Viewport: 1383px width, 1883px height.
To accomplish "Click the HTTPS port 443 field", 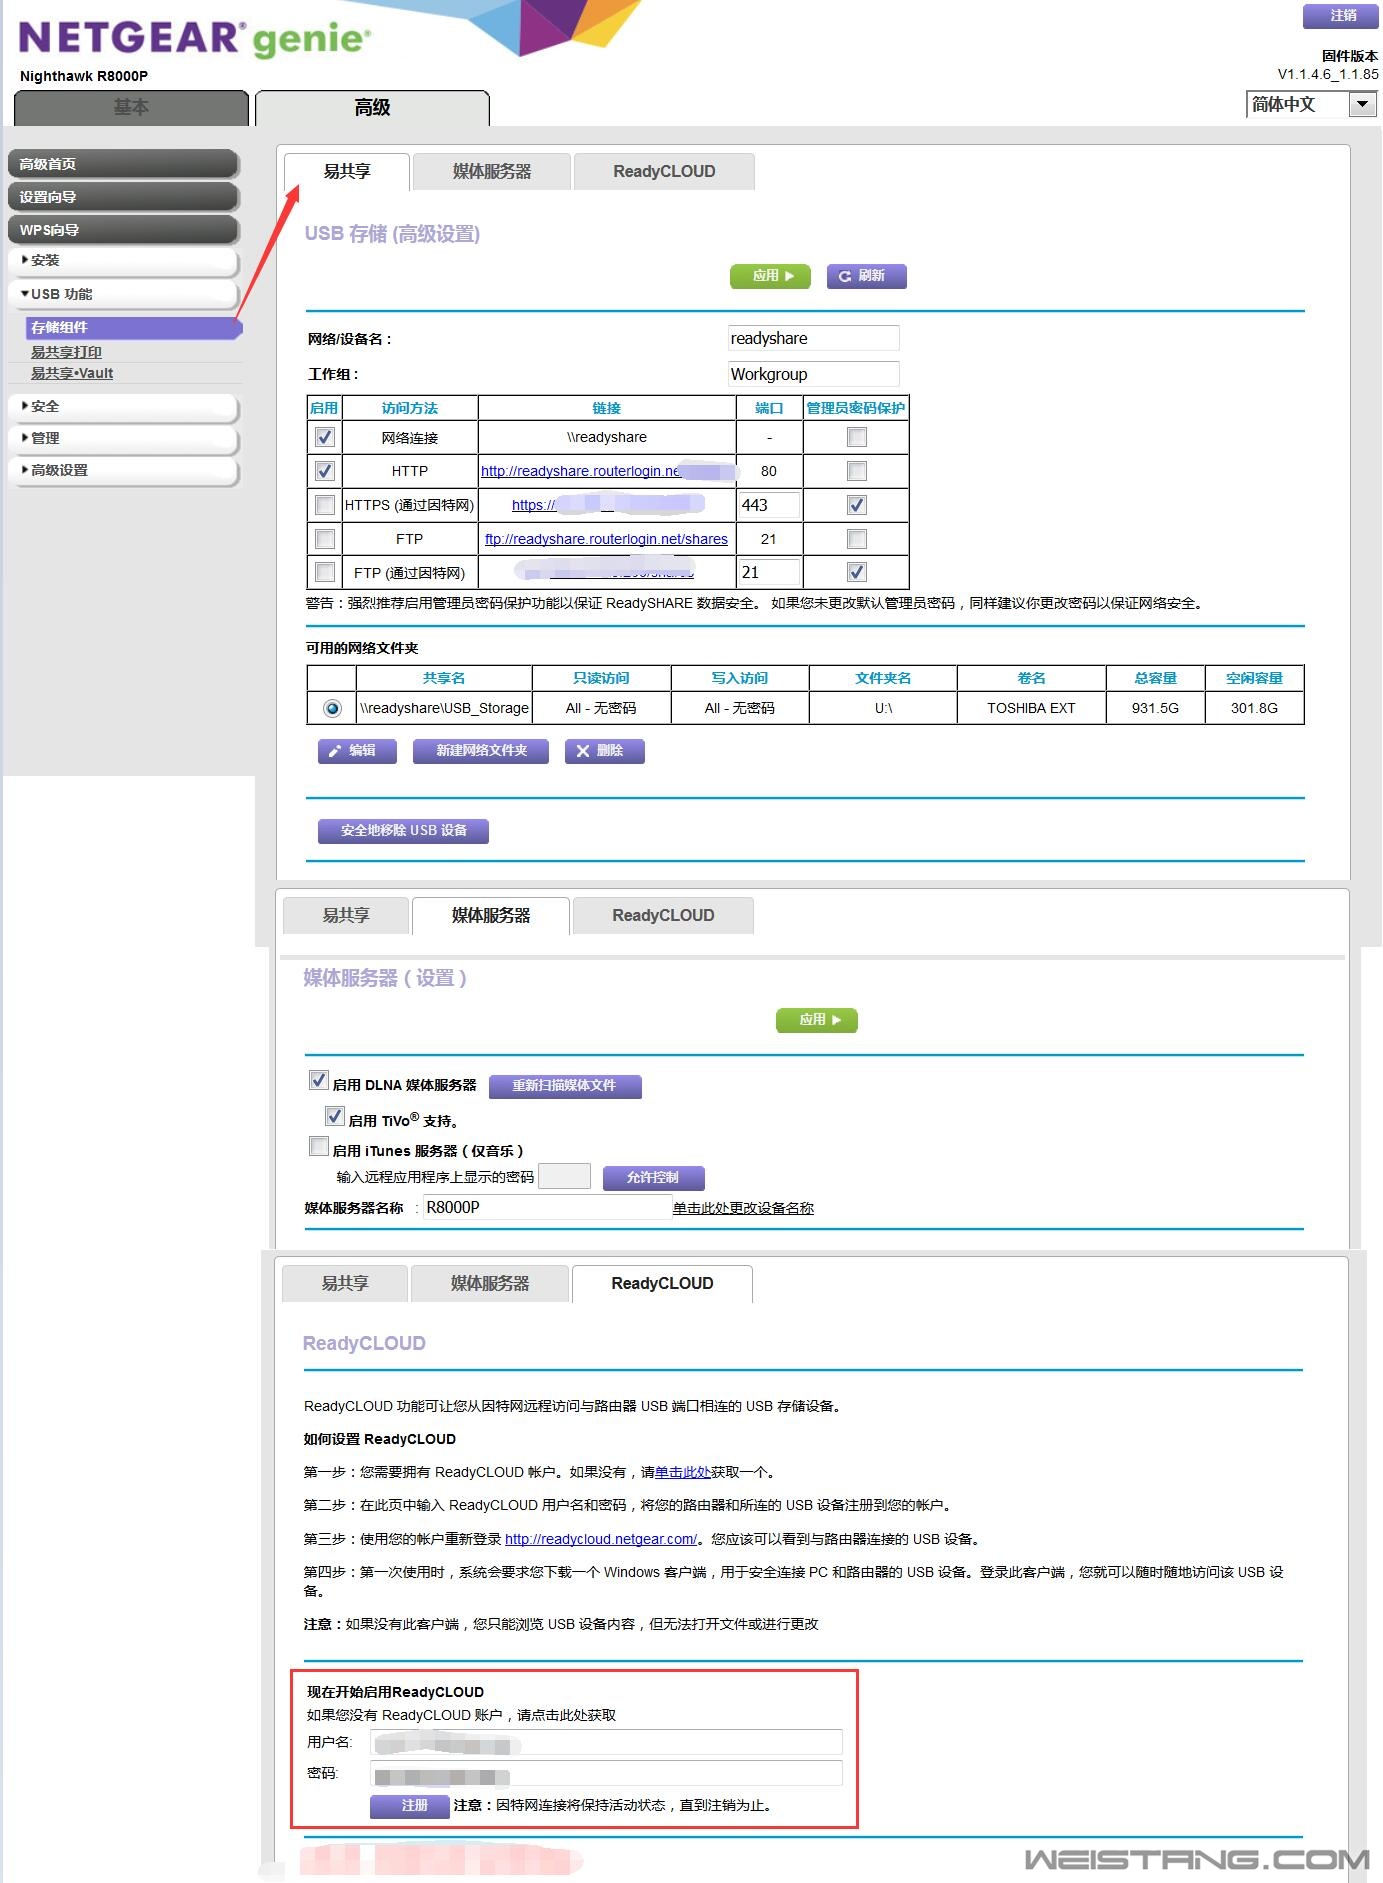I will tap(769, 505).
